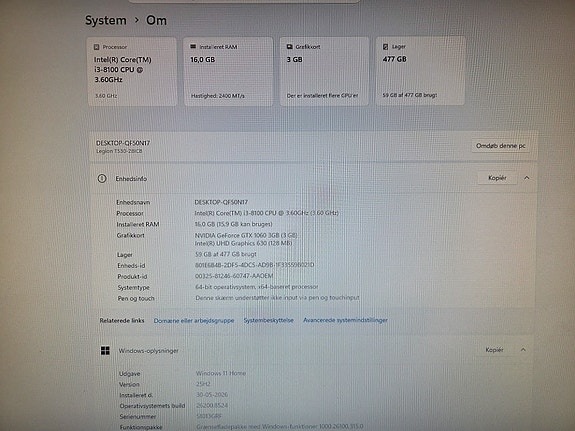Viewport: 575px width, 431px height.
Task: Open the Lager 477 GB card
Action: 420,71
